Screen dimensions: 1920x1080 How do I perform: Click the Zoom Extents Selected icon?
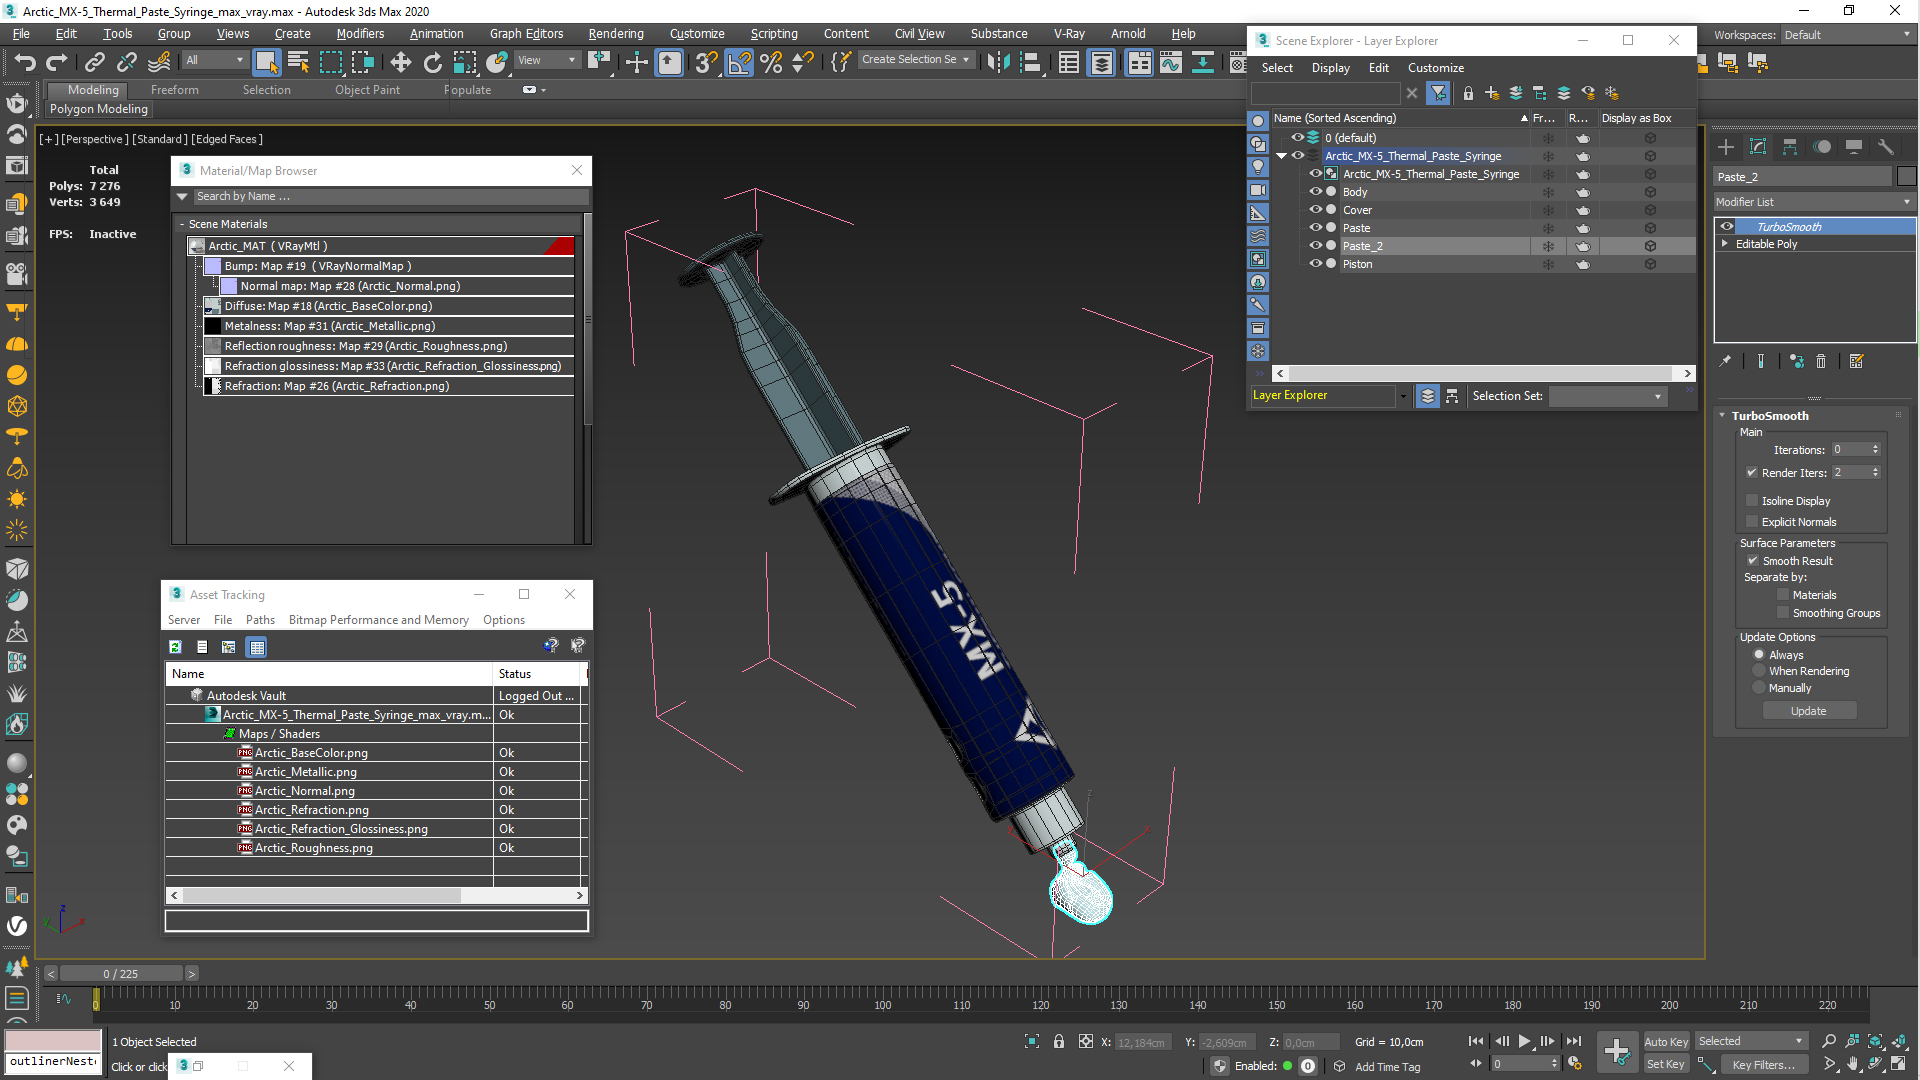[x=1875, y=1041]
